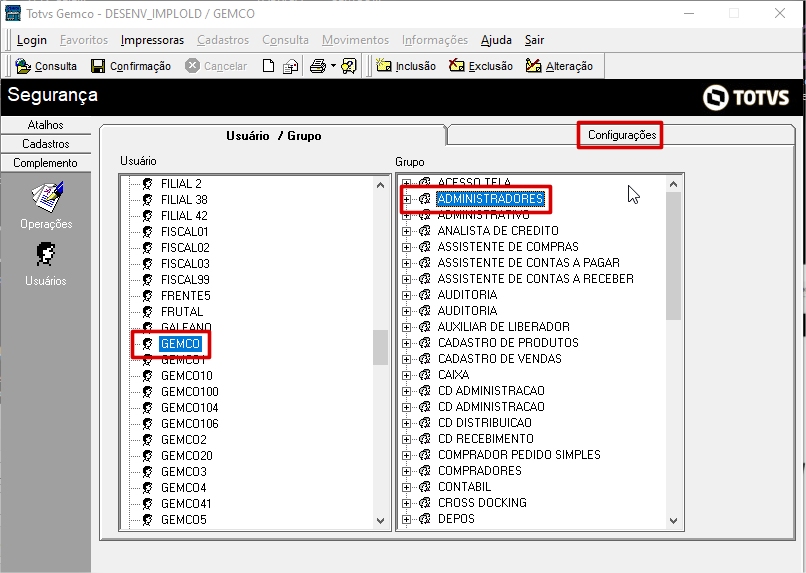This screenshot has height=573, width=806.
Task: Expand the ASSISTENTE DE CONTAS A PAGAR group
Action: click(x=407, y=263)
